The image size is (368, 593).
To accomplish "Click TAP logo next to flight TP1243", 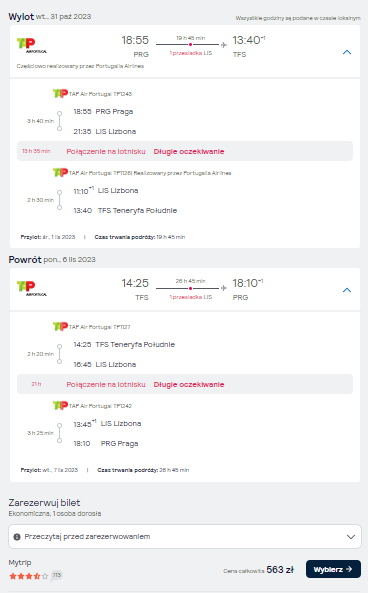I will pos(61,93).
